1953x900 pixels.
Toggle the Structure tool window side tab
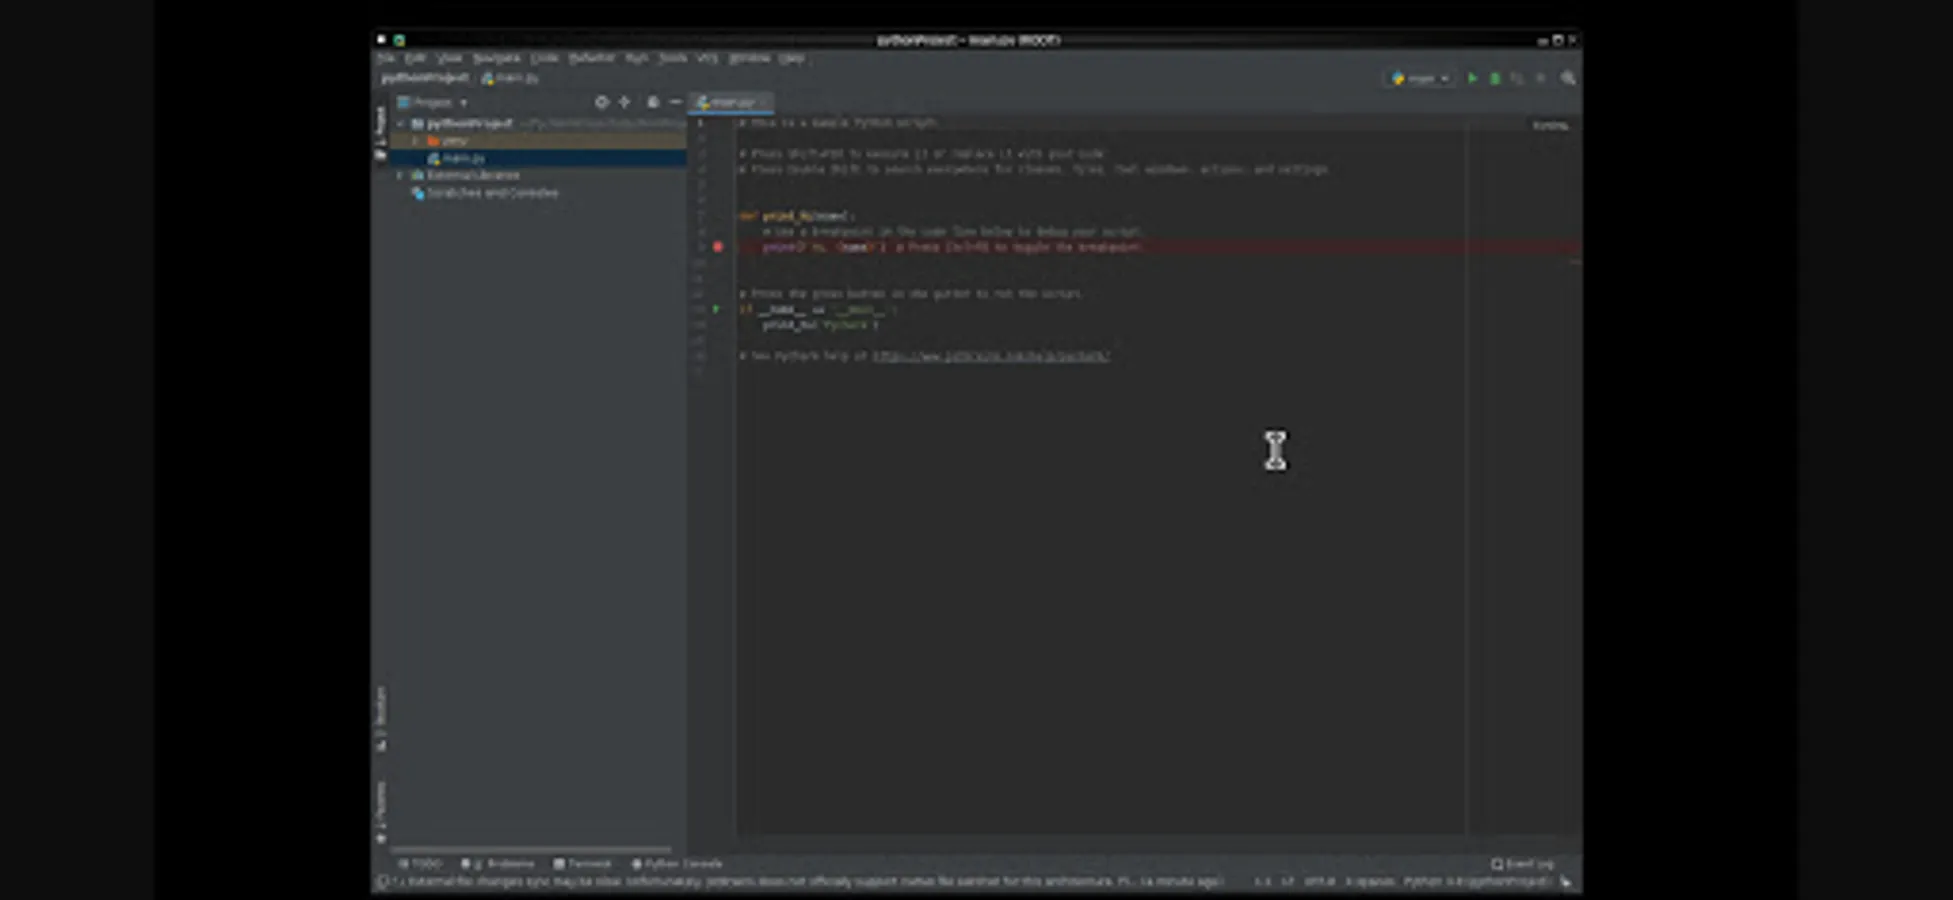pos(380,718)
